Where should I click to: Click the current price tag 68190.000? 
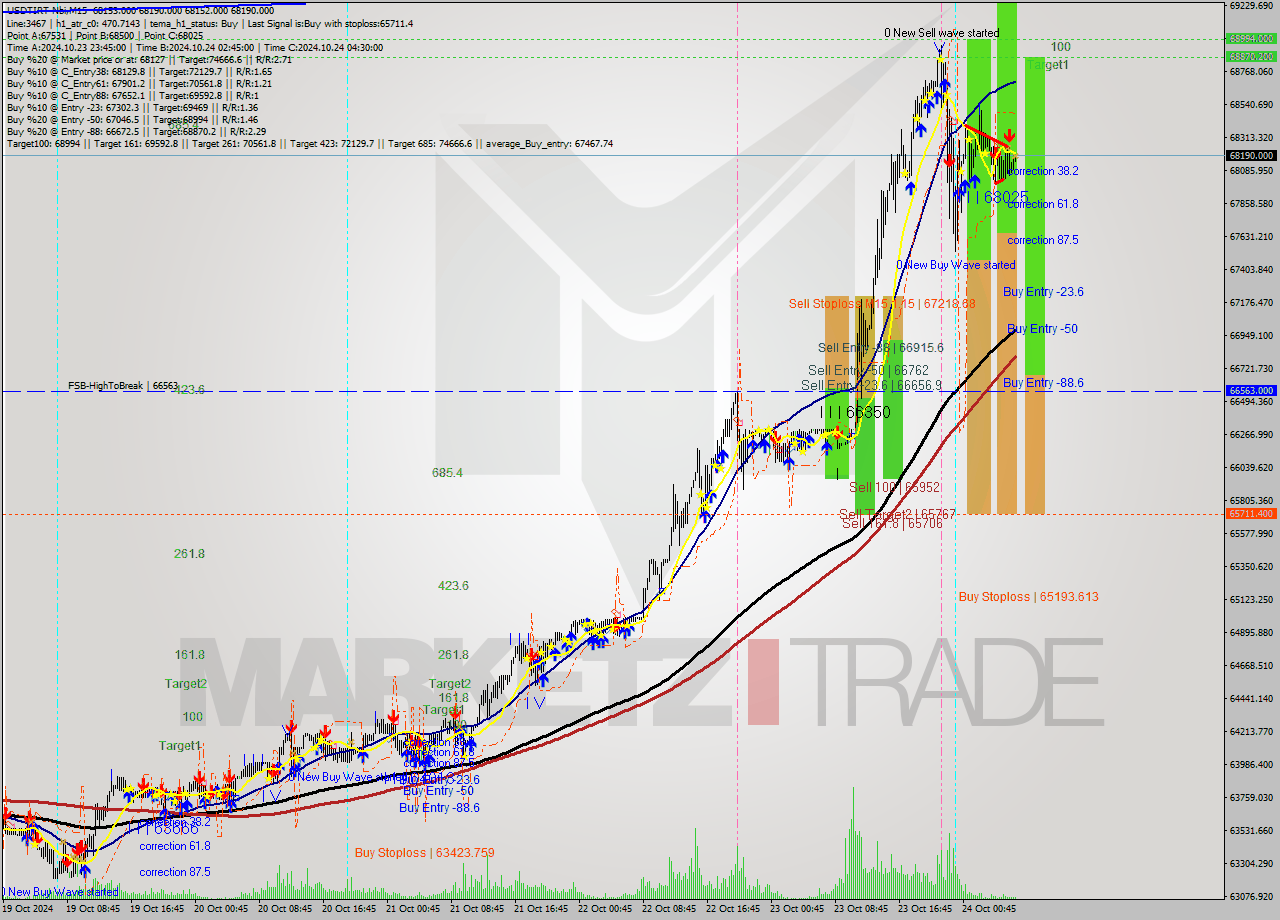pyautogui.click(x=1250, y=156)
